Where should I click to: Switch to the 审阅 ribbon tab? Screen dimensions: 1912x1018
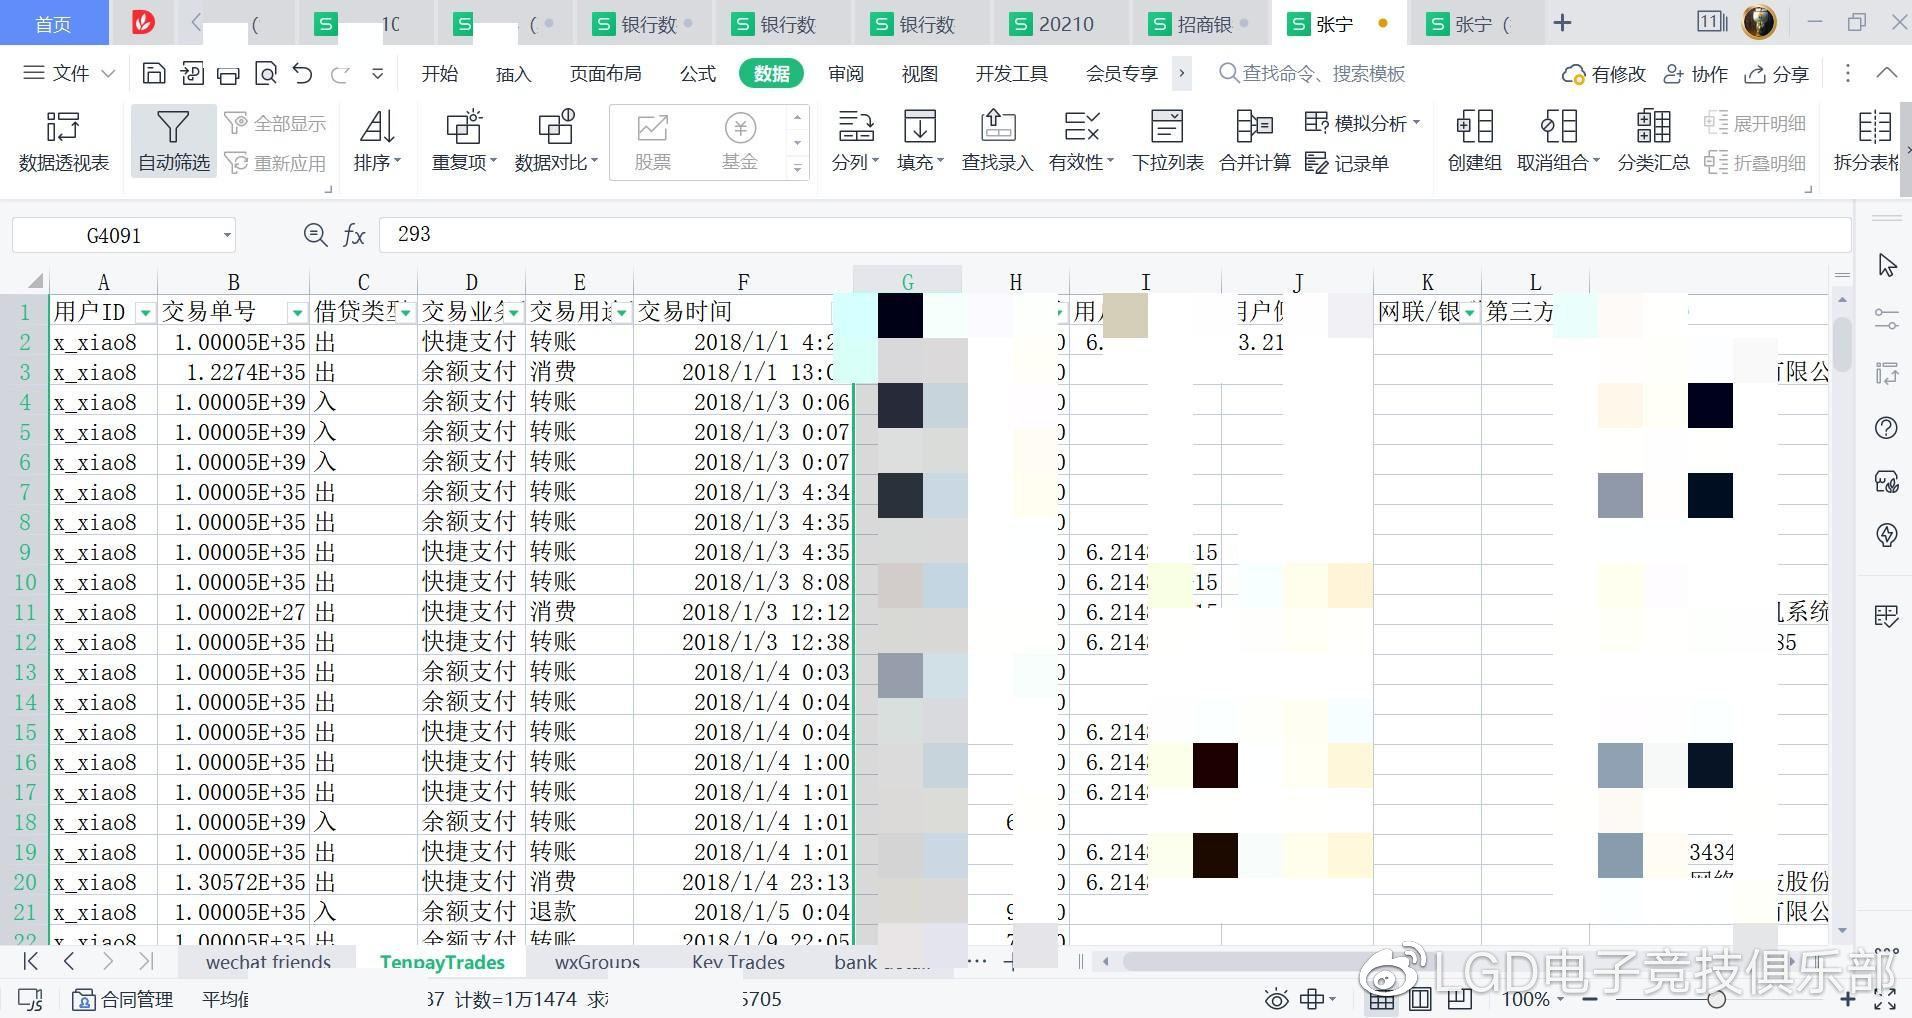click(x=845, y=74)
